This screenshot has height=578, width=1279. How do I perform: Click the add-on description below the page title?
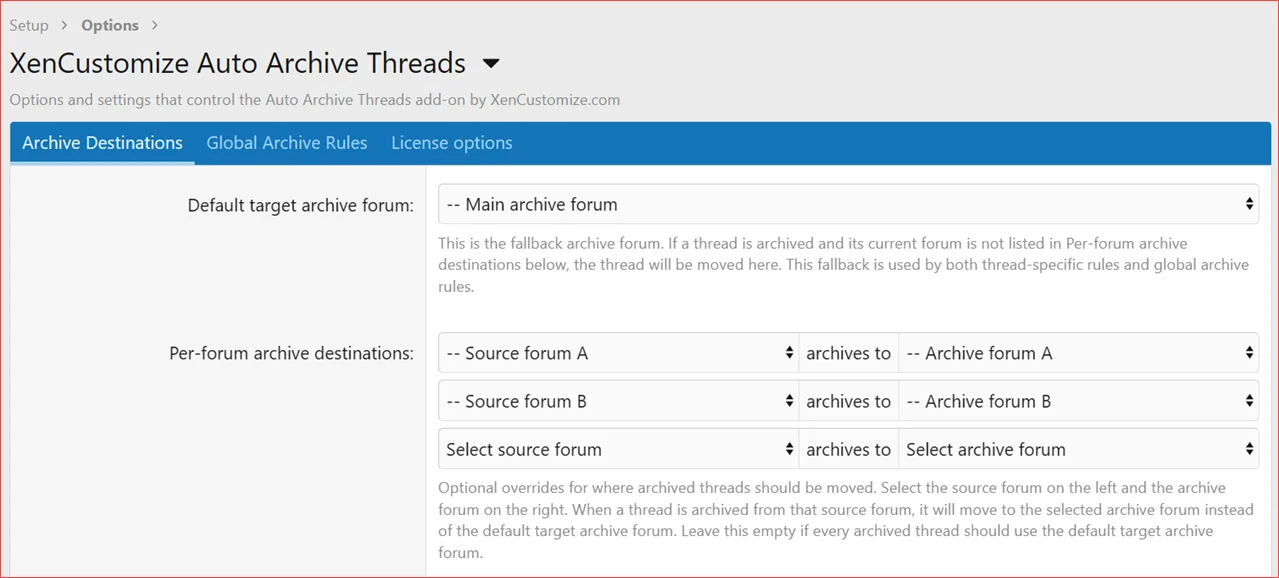(x=315, y=100)
